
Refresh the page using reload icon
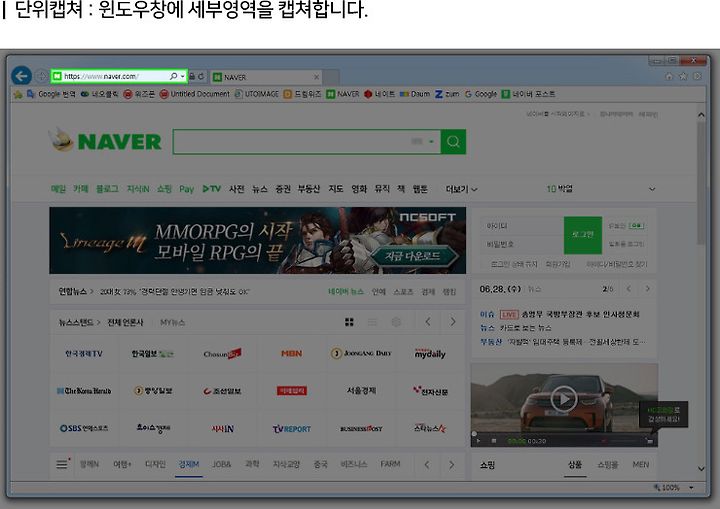pyautogui.click(x=201, y=76)
